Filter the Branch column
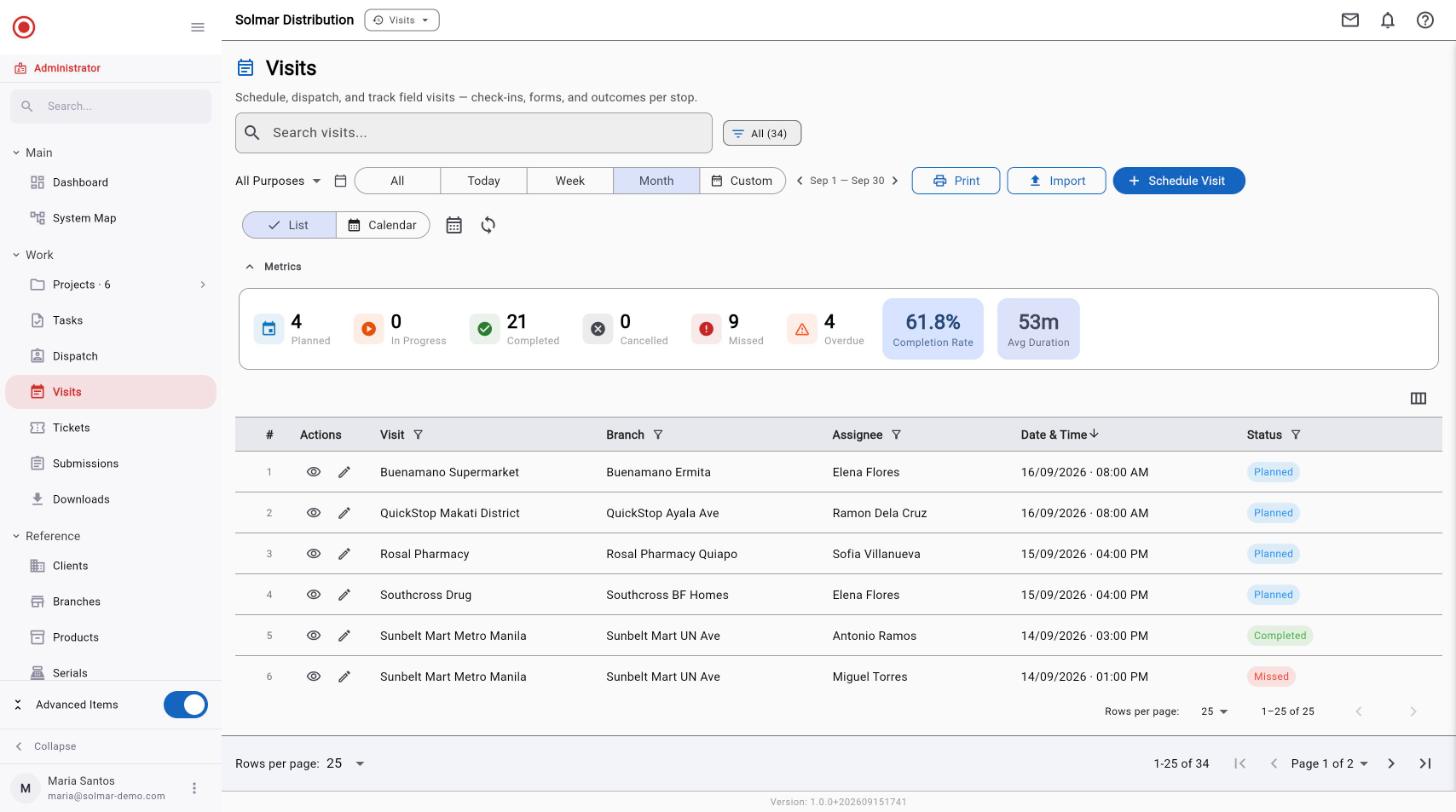The image size is (1456, 812). click(658, 435)
